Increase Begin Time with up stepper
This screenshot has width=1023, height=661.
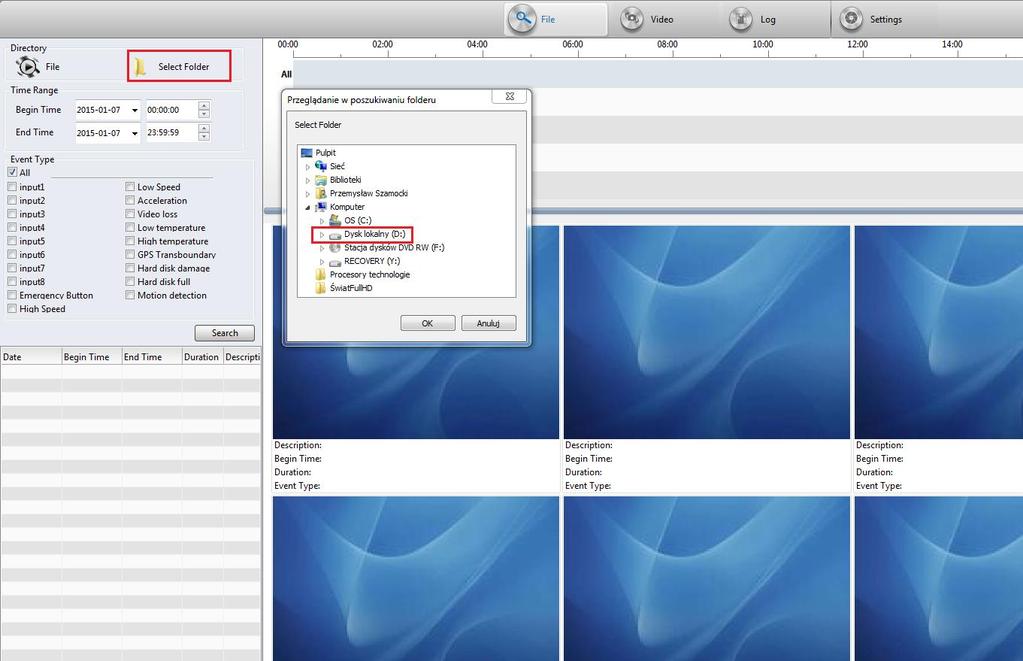204,106
